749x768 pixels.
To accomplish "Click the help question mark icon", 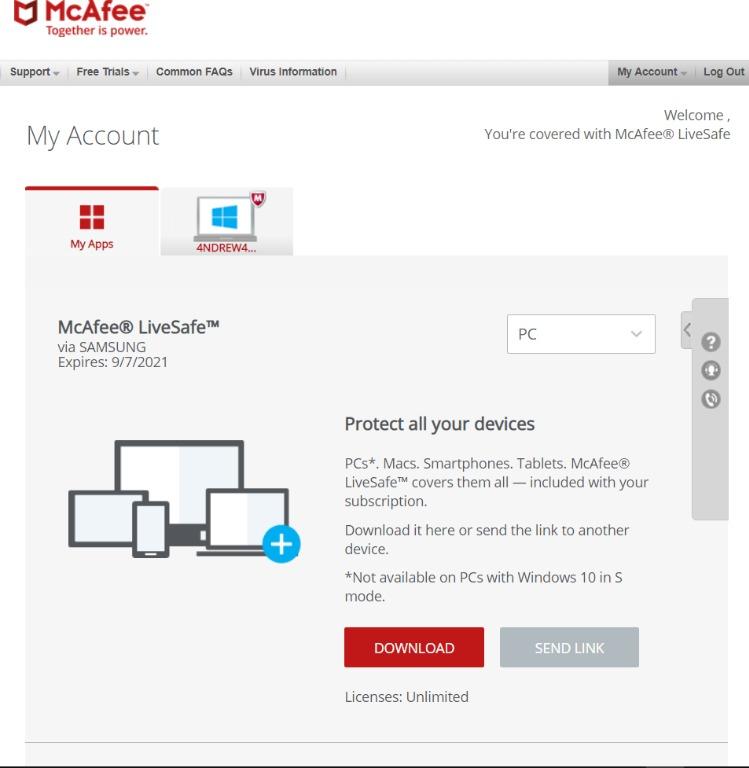I will [710, 342].
